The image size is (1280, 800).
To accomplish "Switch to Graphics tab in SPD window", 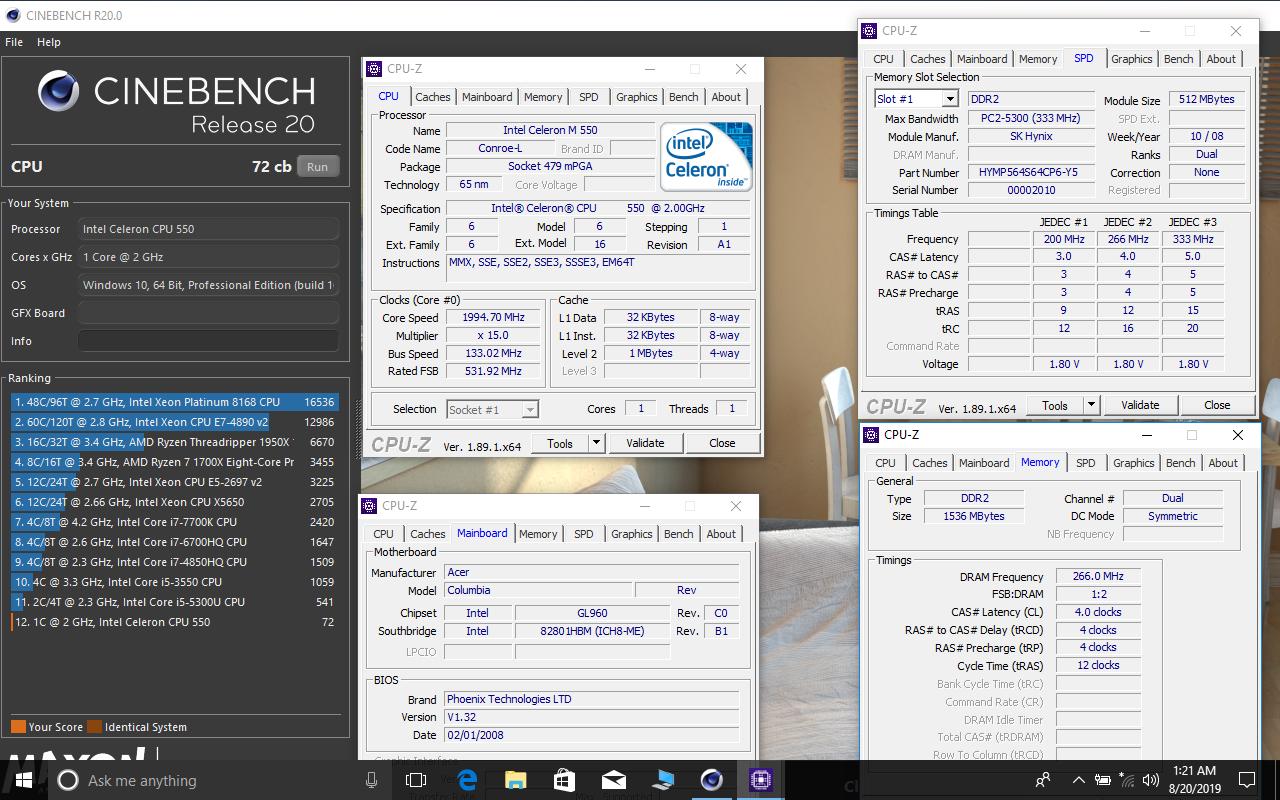I will point(1132,59).
